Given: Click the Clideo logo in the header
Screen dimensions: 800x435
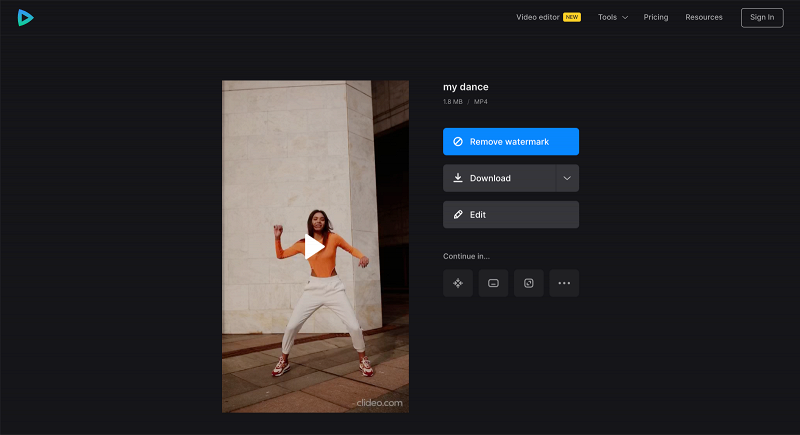Looking at the screenshot, I should pos(25,17).
